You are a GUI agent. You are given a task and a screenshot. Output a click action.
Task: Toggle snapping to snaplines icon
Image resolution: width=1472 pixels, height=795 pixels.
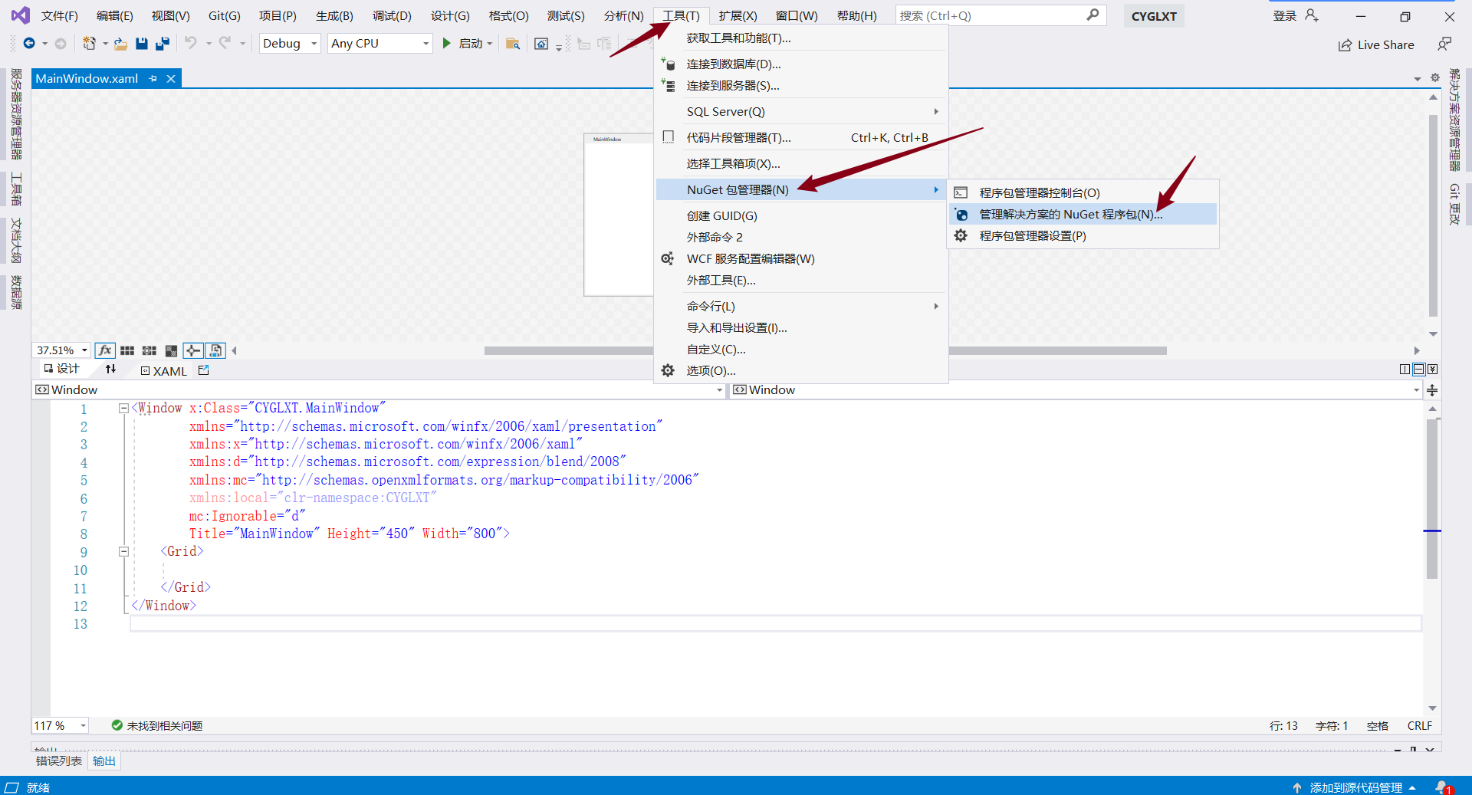pos(193,350)
